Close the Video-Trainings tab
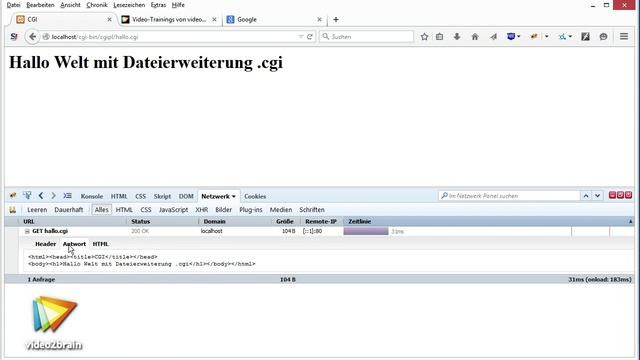640x360 pixels. click(214, 20)
